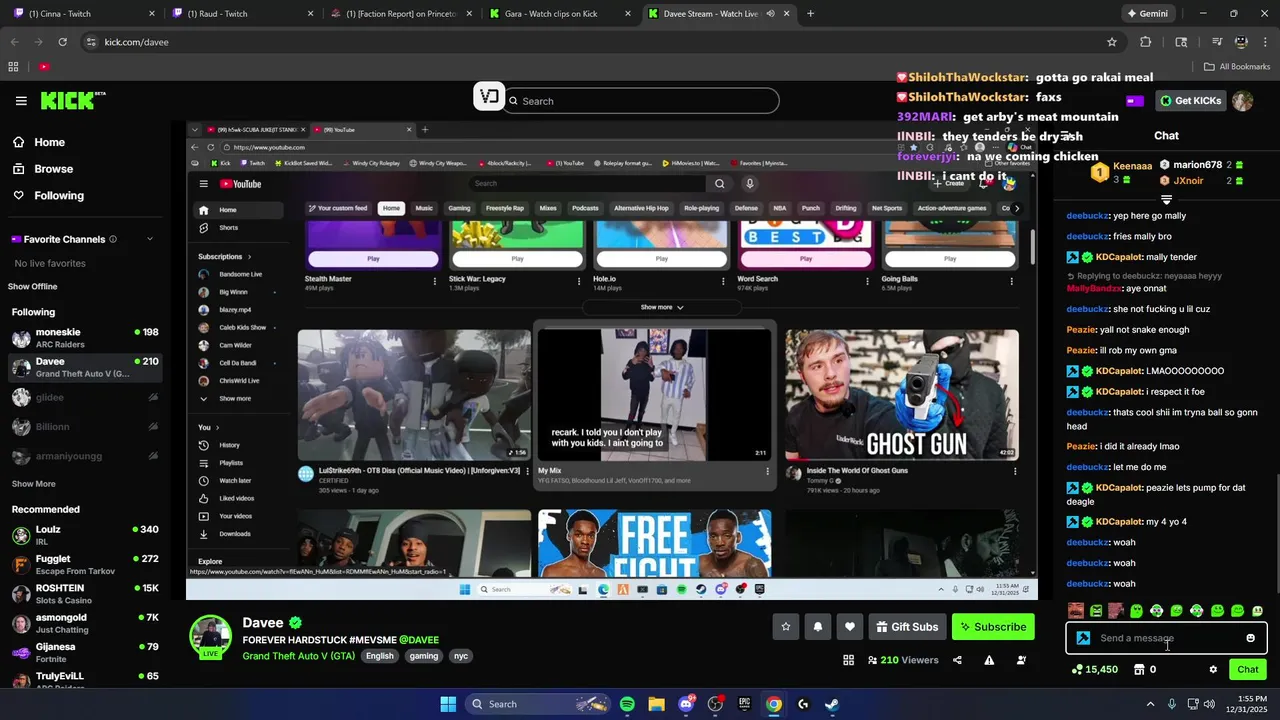
Task: Open Steam from Windows taskbar
Action: tap(832, 704)
